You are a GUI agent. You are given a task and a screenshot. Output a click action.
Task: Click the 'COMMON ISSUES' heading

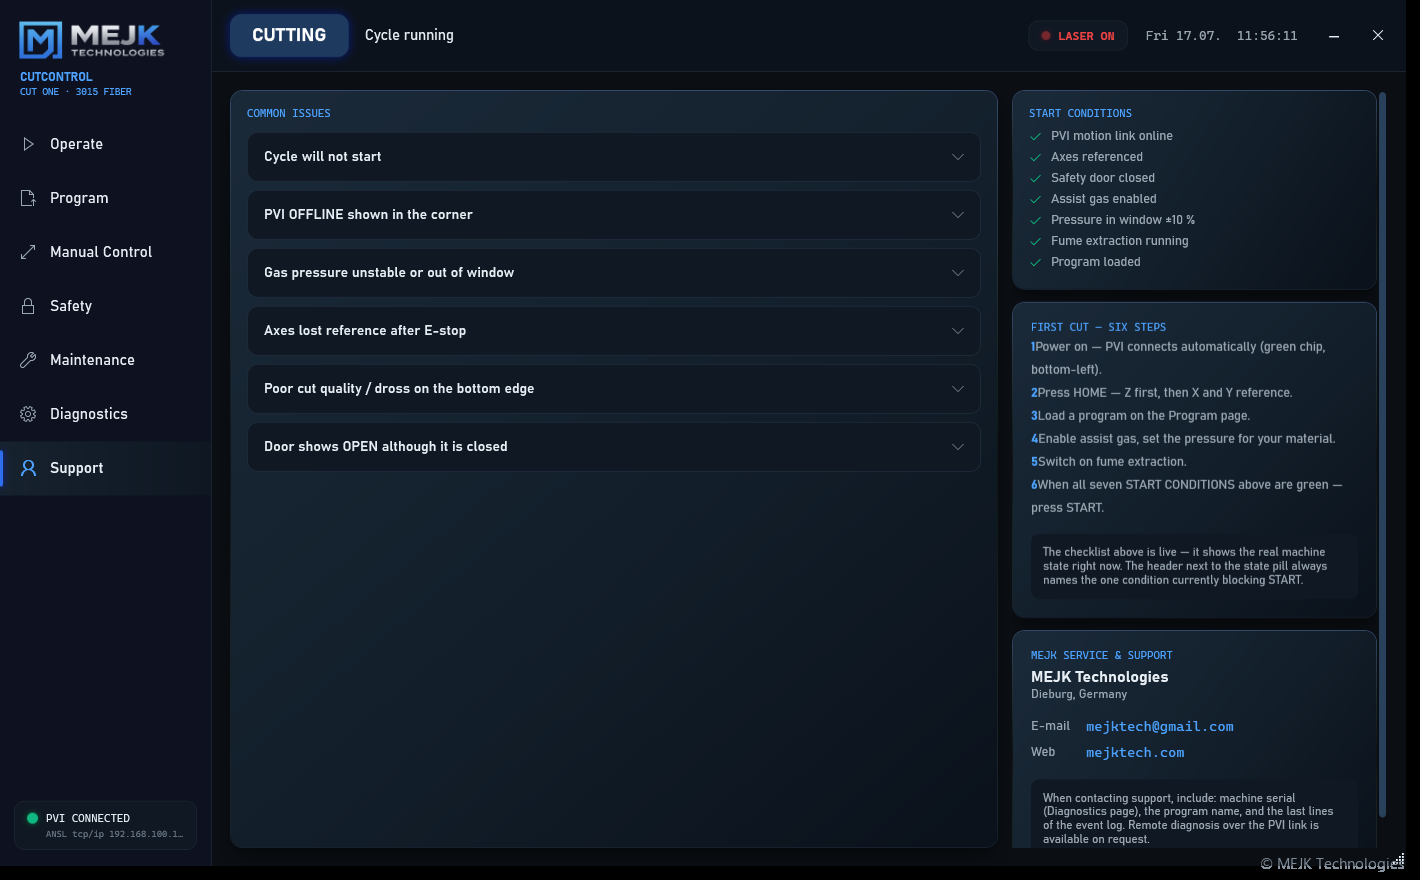click(x=289, y=114)
